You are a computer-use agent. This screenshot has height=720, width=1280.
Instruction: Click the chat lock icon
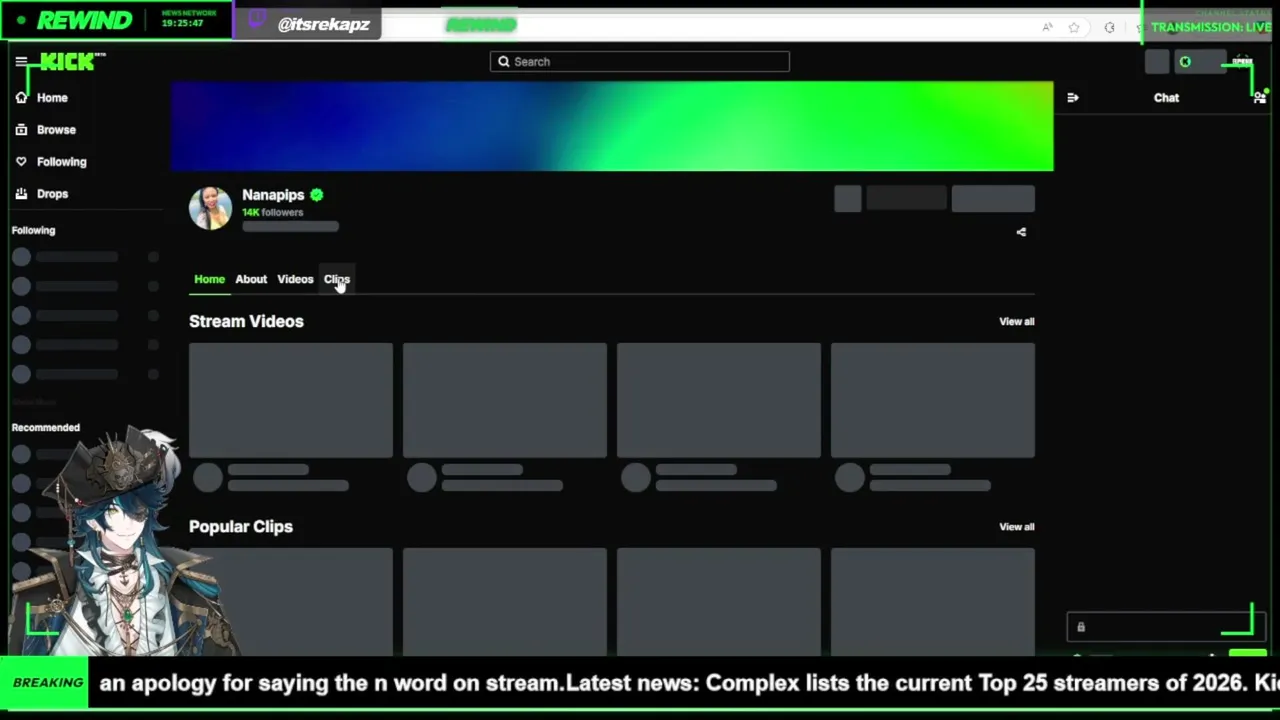click(x=1081, y=627)
